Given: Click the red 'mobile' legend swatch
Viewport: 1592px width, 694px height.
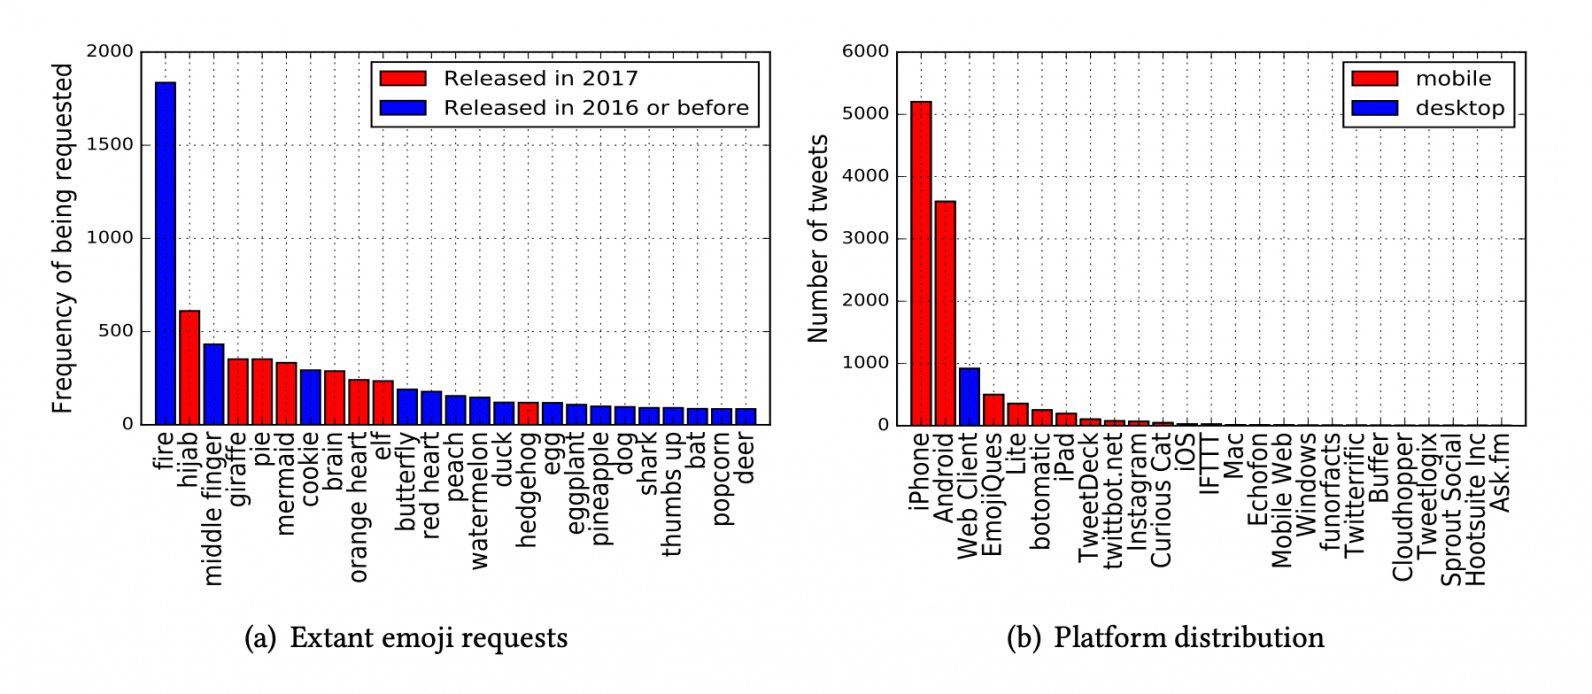Looking at the screenshot, I should pos(1374,79).
